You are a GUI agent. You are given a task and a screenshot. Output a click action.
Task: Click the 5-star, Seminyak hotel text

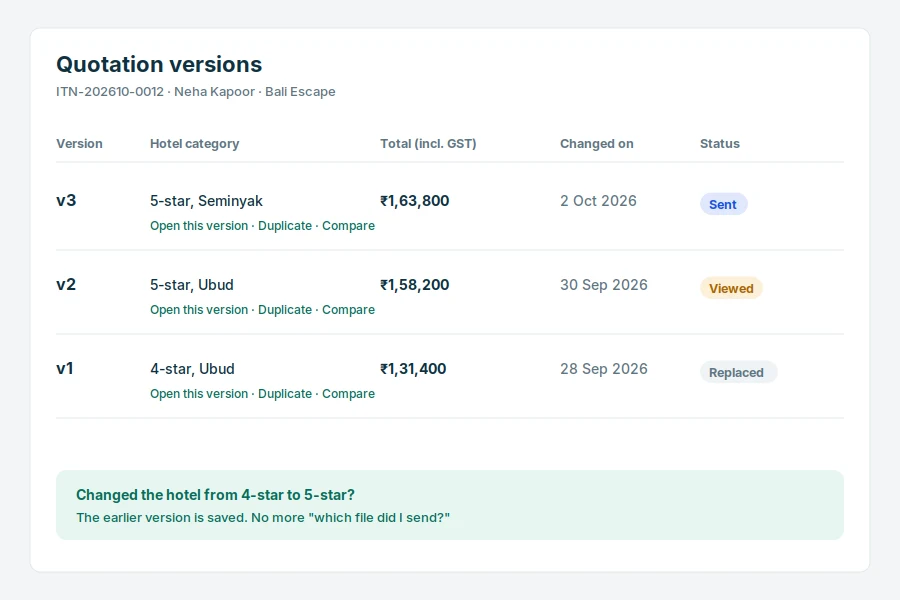pyautogui.click(x=206, y=201)
